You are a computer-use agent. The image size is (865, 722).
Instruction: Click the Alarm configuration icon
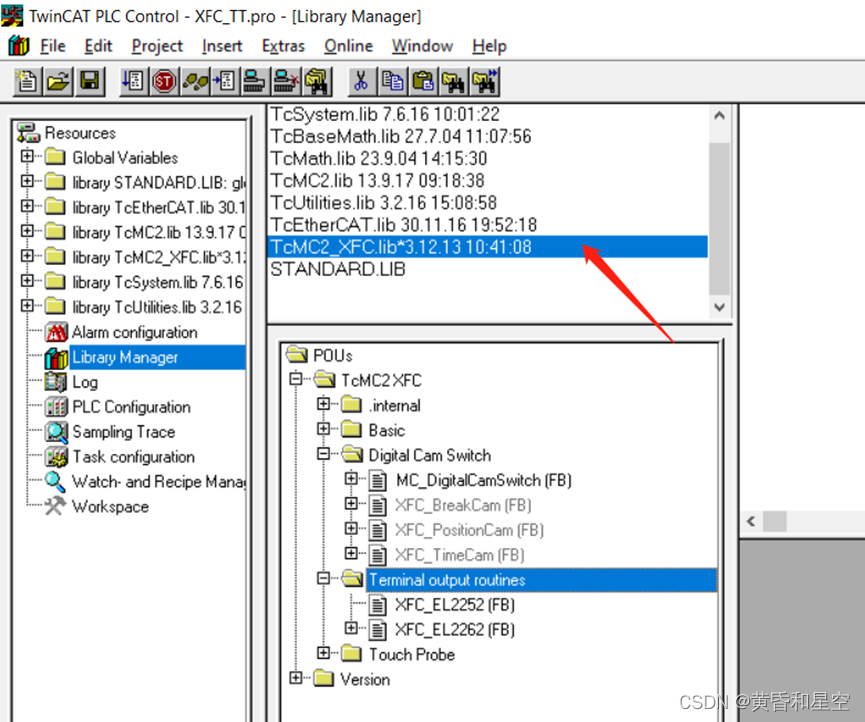[x=56, y=332]
